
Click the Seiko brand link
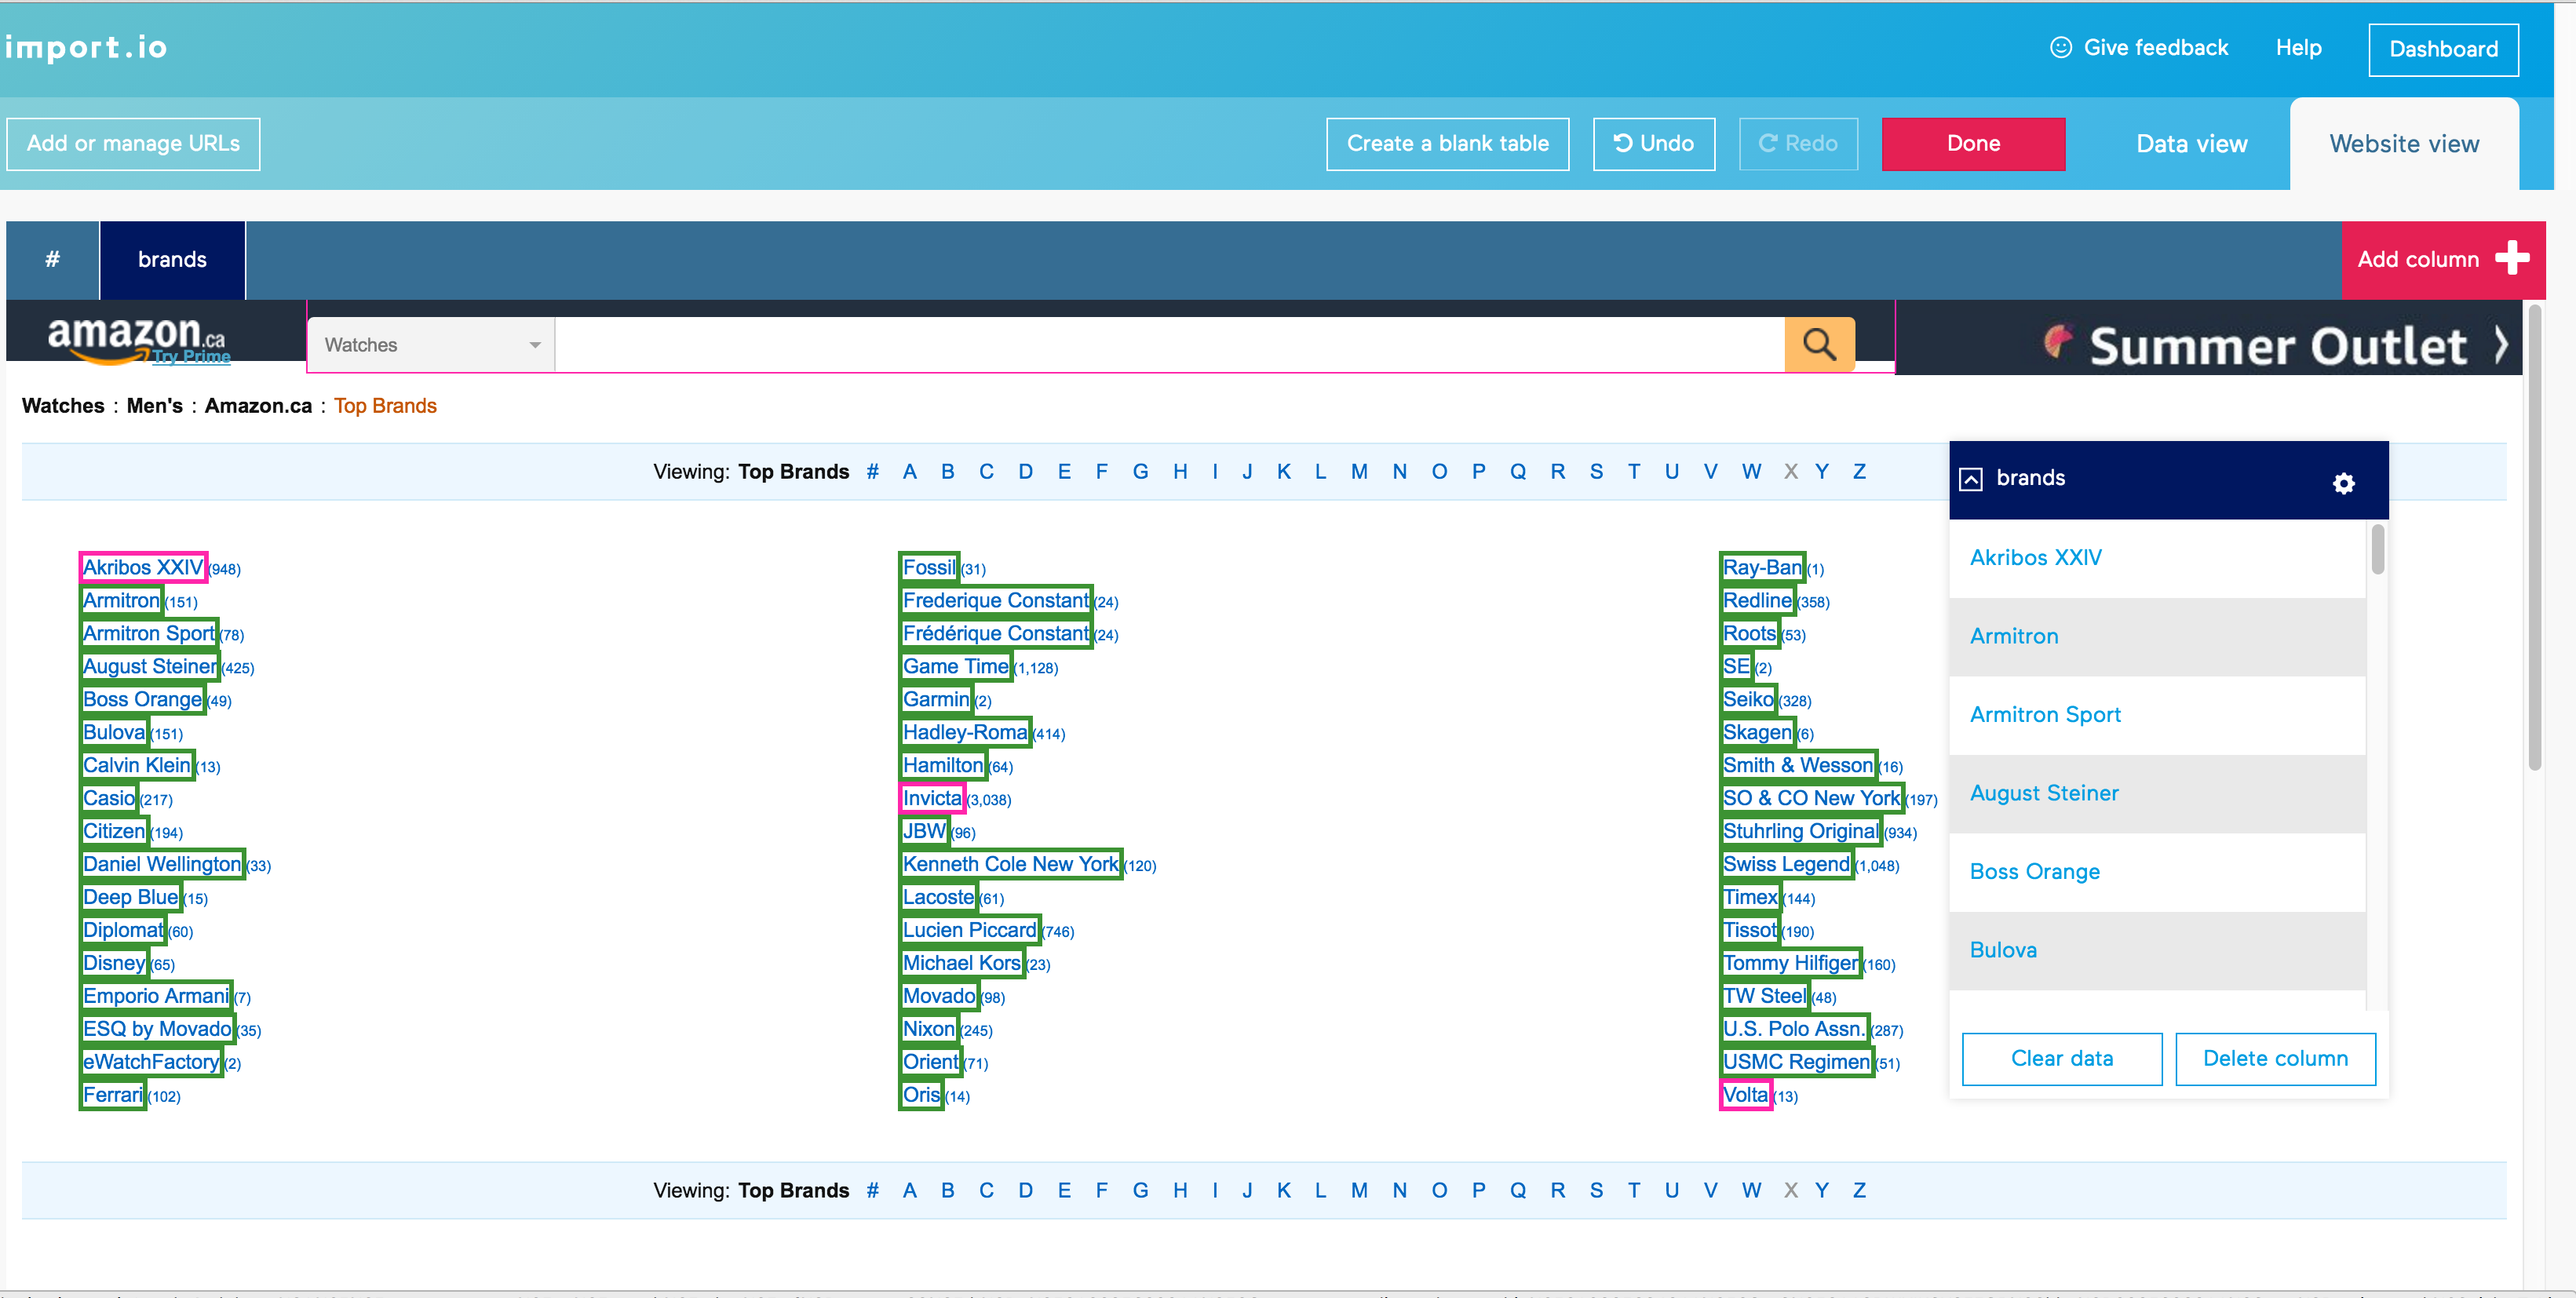1748,699
